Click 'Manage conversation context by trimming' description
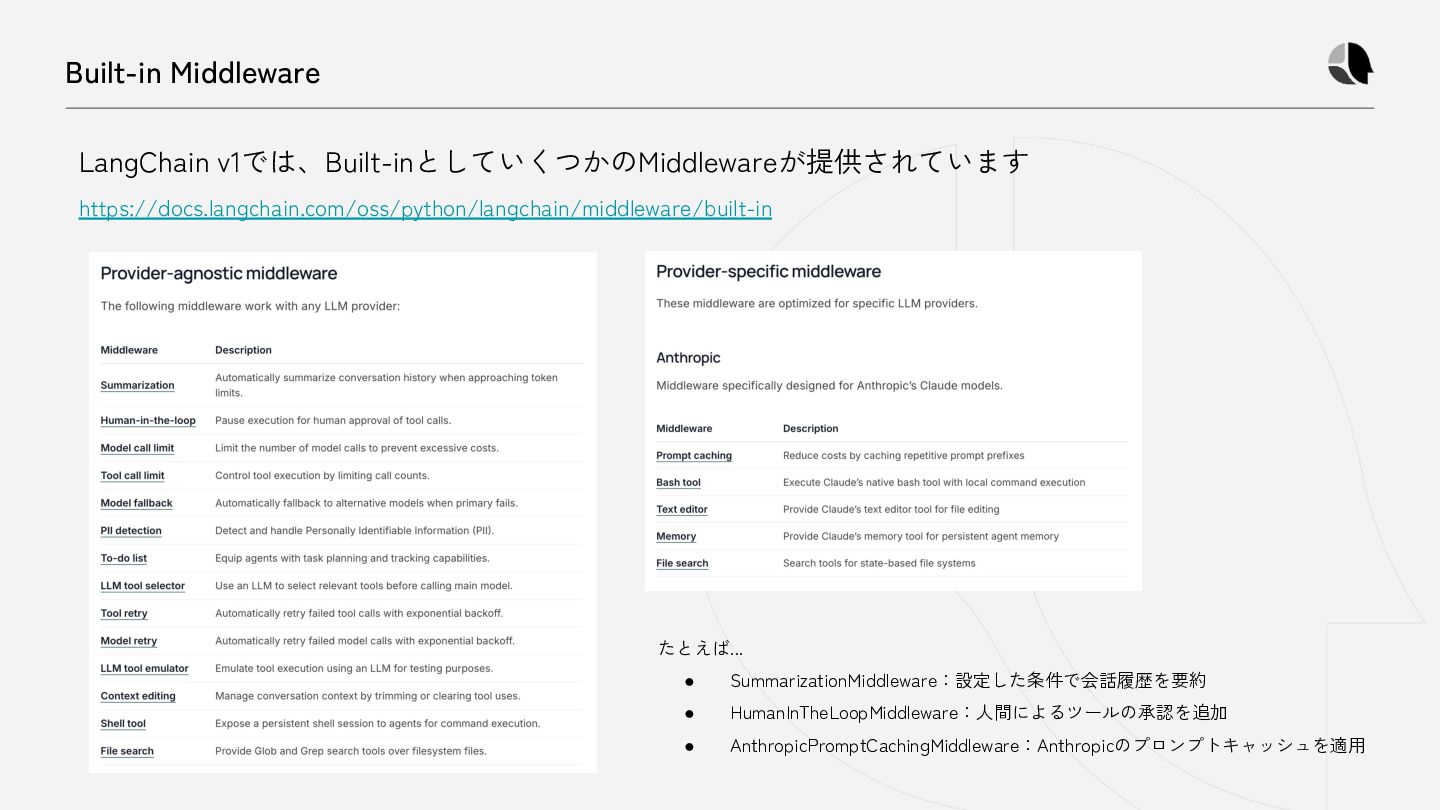This screenshot has height=810, width=1440. (368, 696)
